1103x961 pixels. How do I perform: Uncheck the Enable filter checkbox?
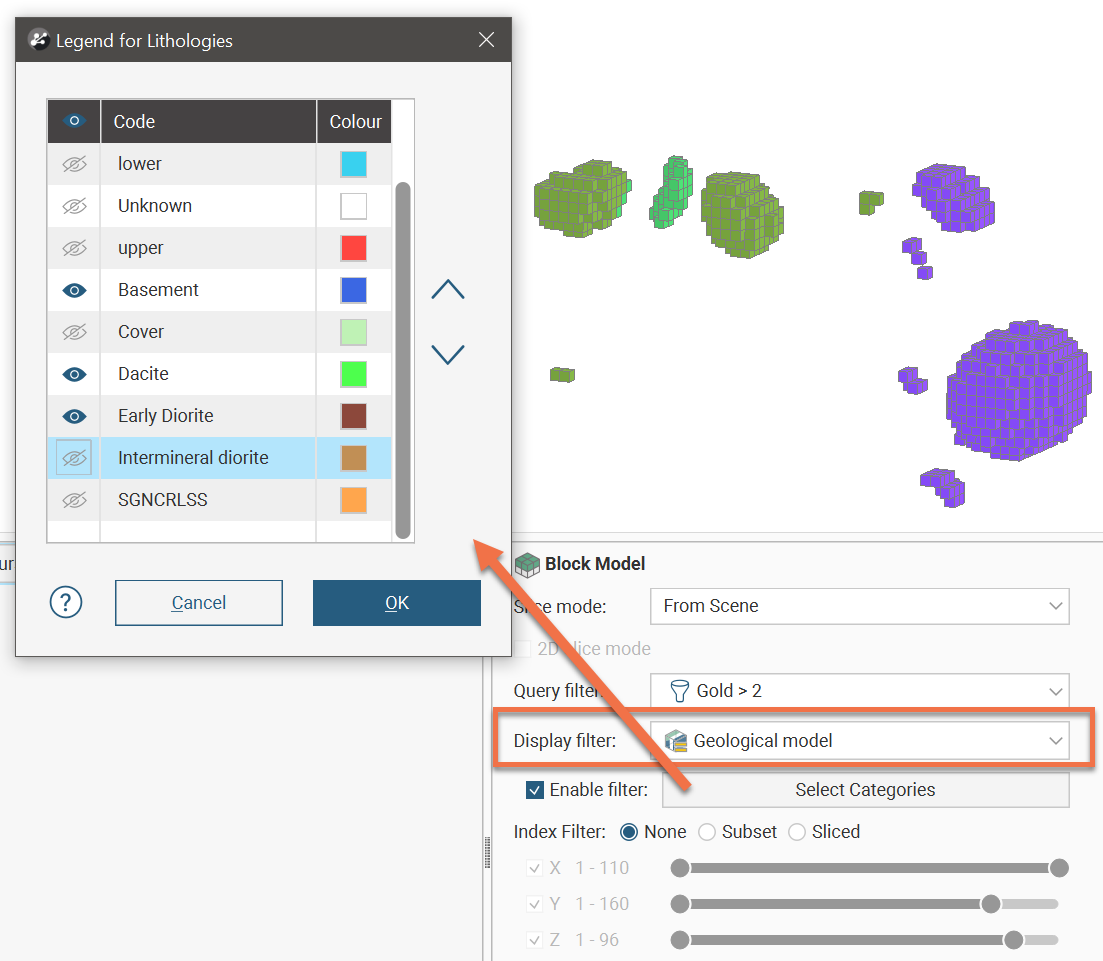coord(535,790)
